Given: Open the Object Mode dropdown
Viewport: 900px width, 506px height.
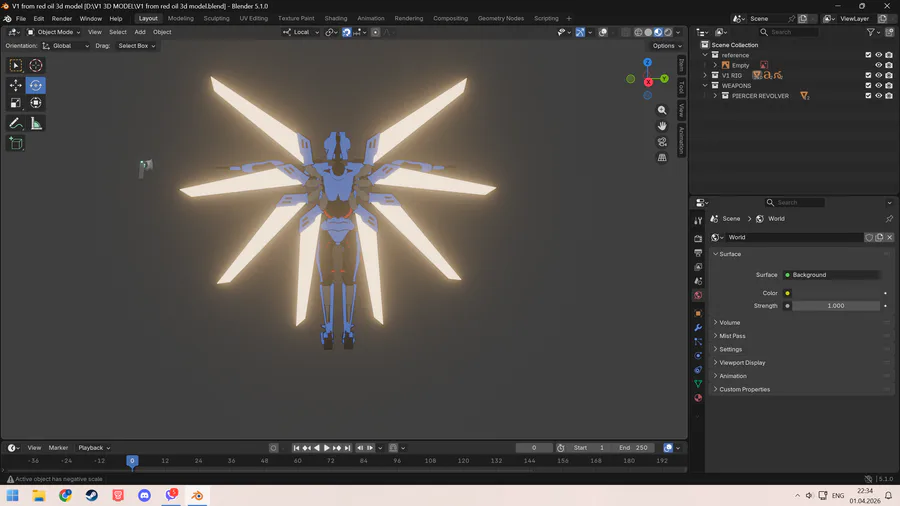Looking at the screenshot, I should coord(54,32).
